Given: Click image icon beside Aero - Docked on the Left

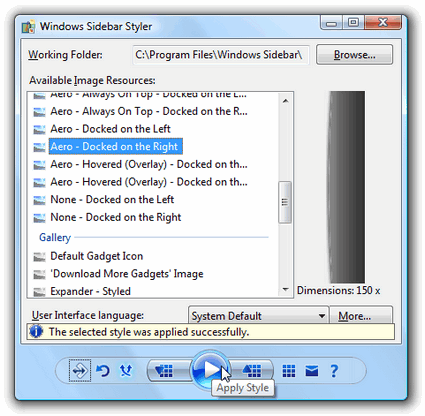Looking at the screenshot, I should coord(39,129).
